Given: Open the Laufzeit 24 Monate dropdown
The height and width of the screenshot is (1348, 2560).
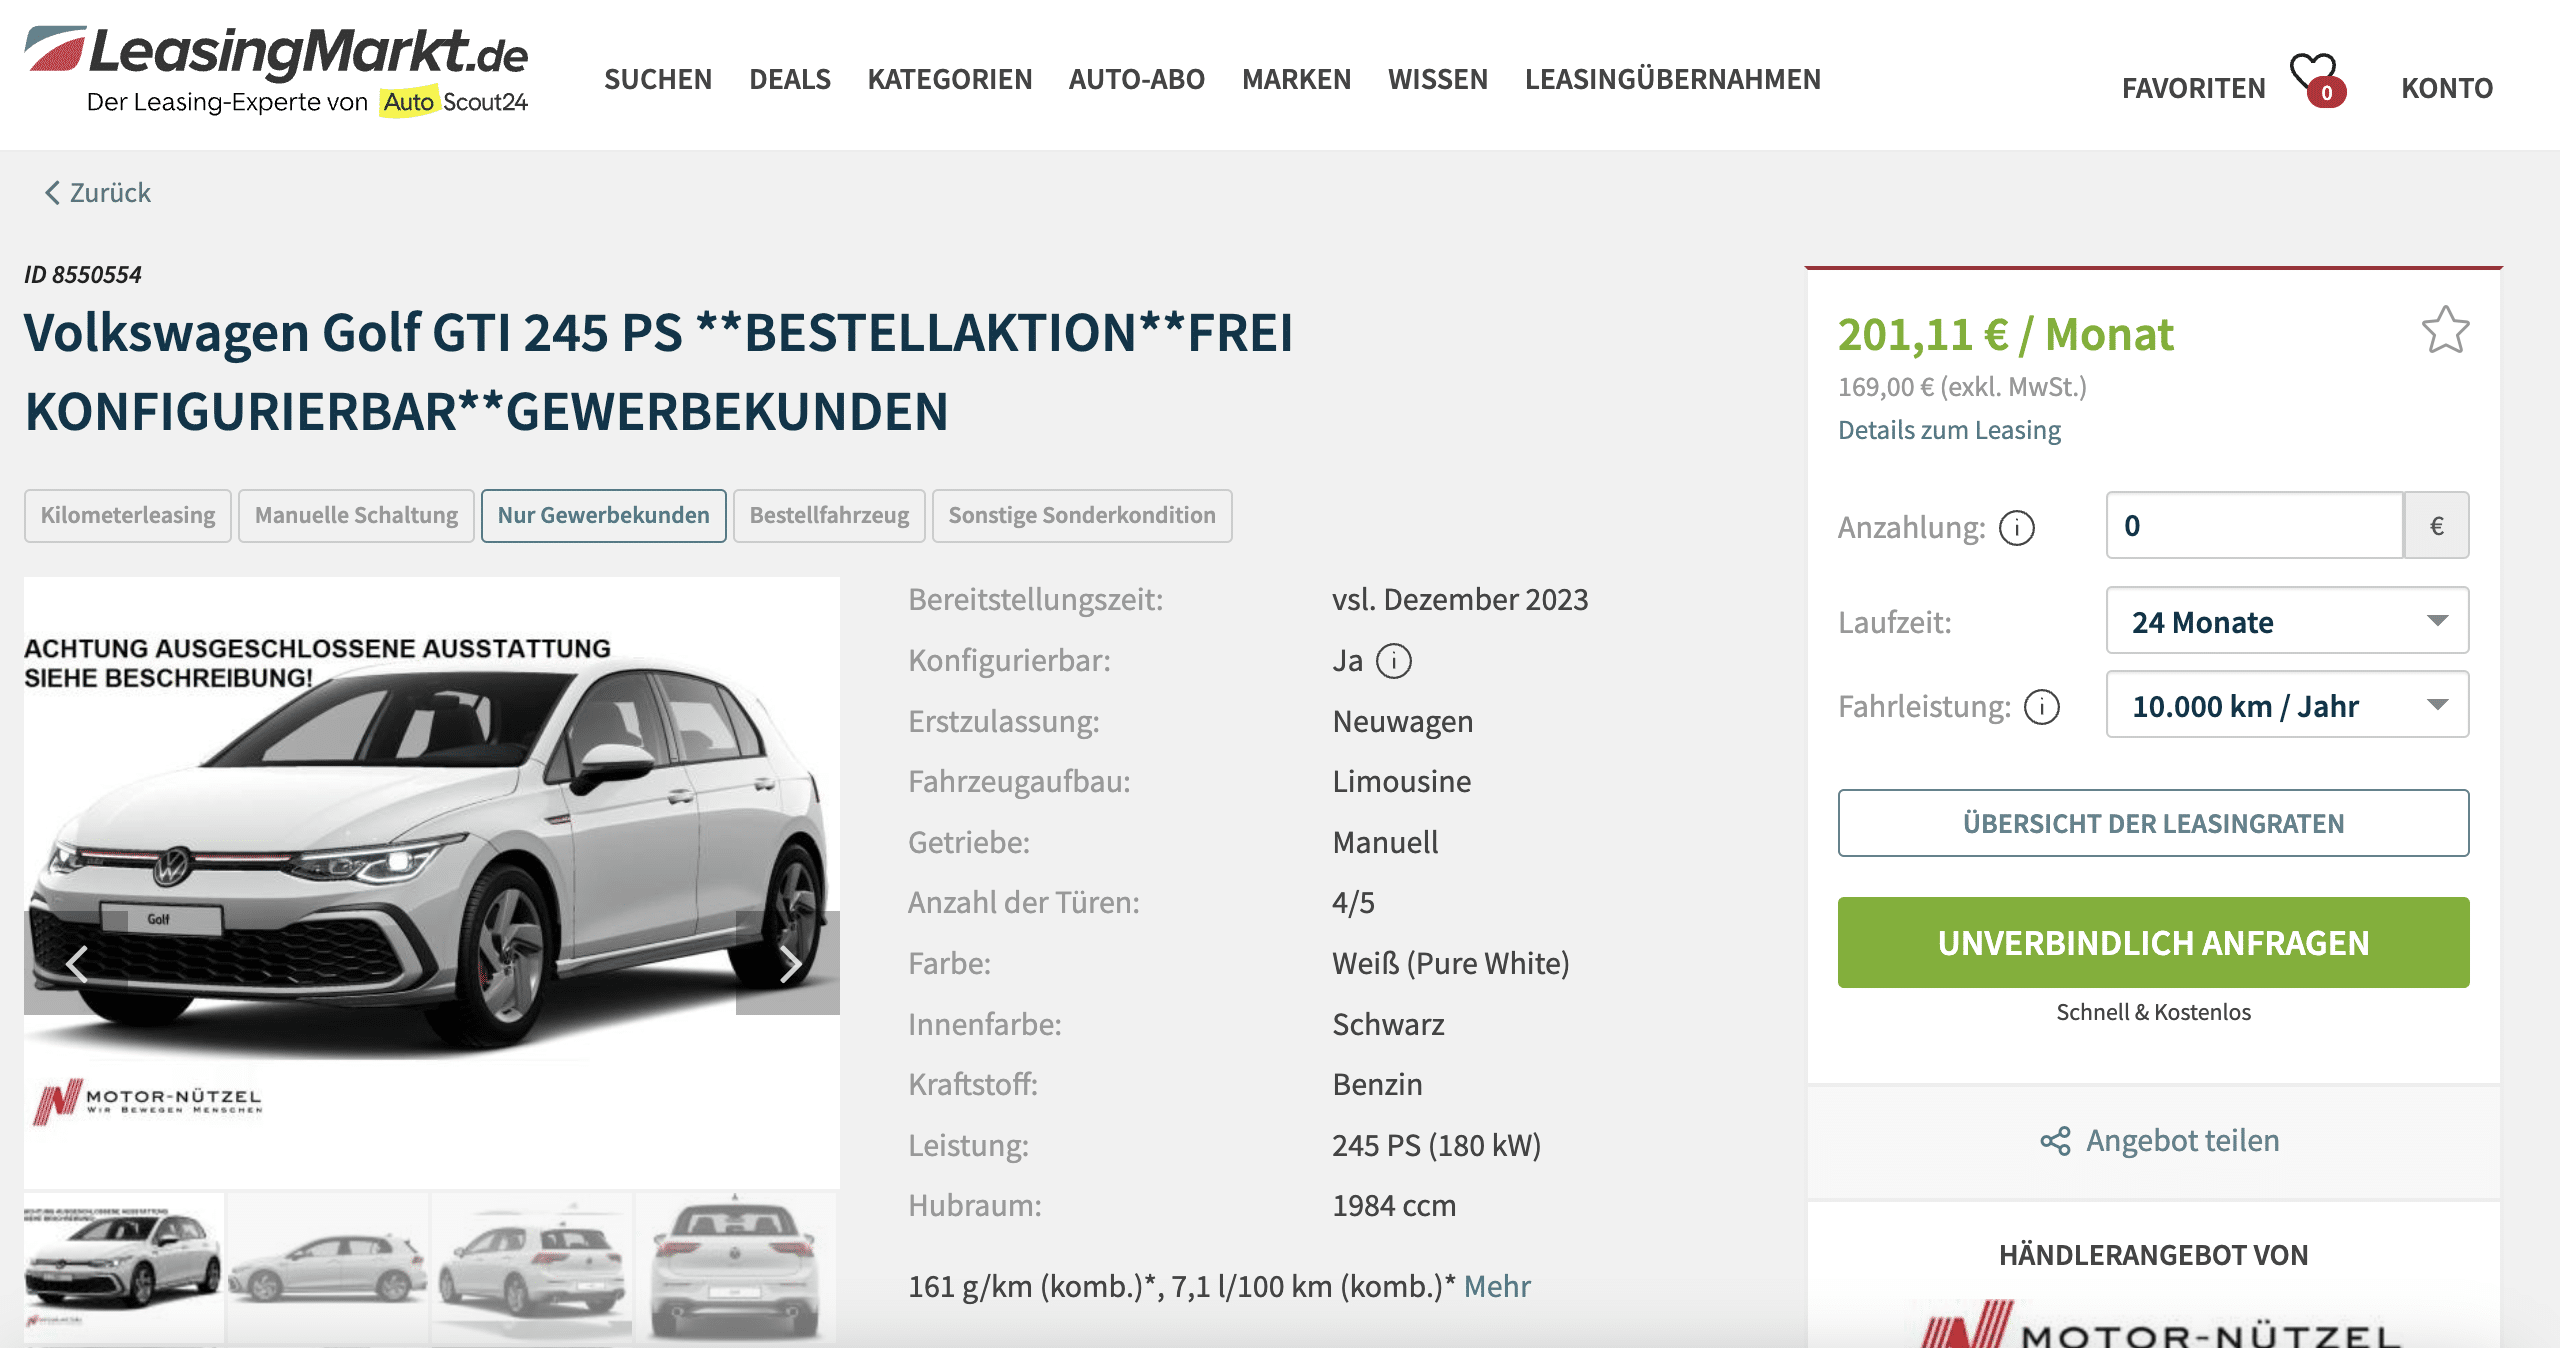Looking at the screenshot, I should pos(2287,621).
